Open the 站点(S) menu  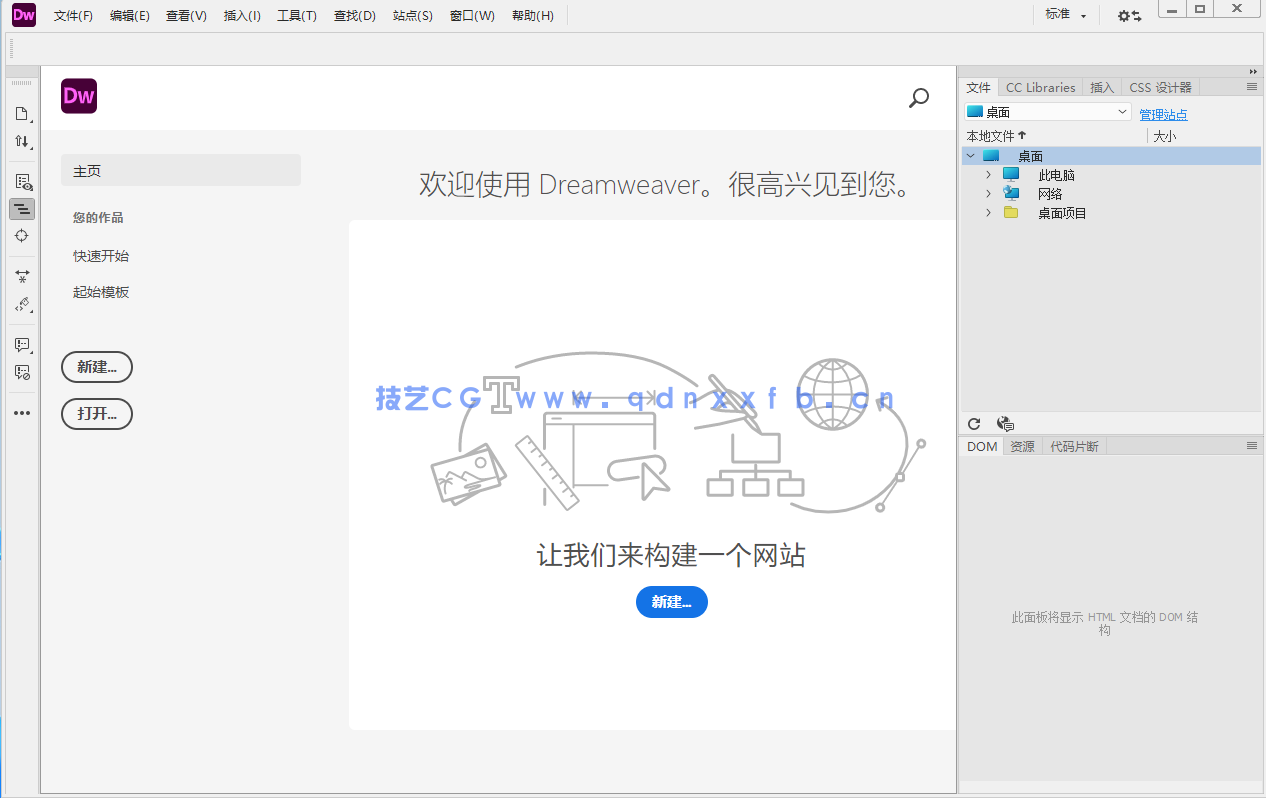pos(411,15)
